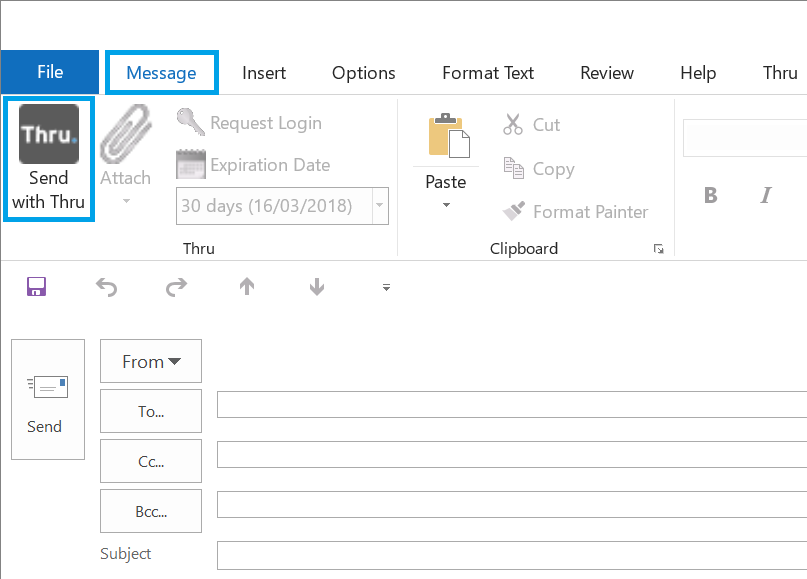This screenshot has height=579, width=807.
Task: Click the Cut scissors icon
Action: pyautogui.click(x=513, y=124)
